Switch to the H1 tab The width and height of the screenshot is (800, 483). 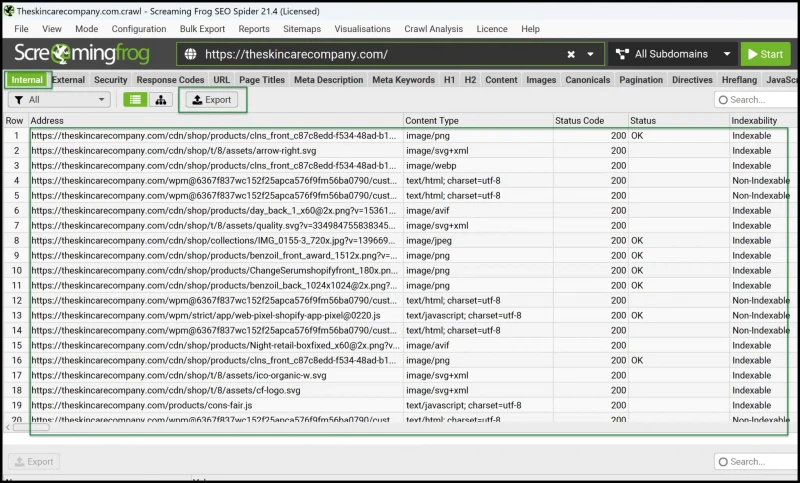tap(449, 80)
